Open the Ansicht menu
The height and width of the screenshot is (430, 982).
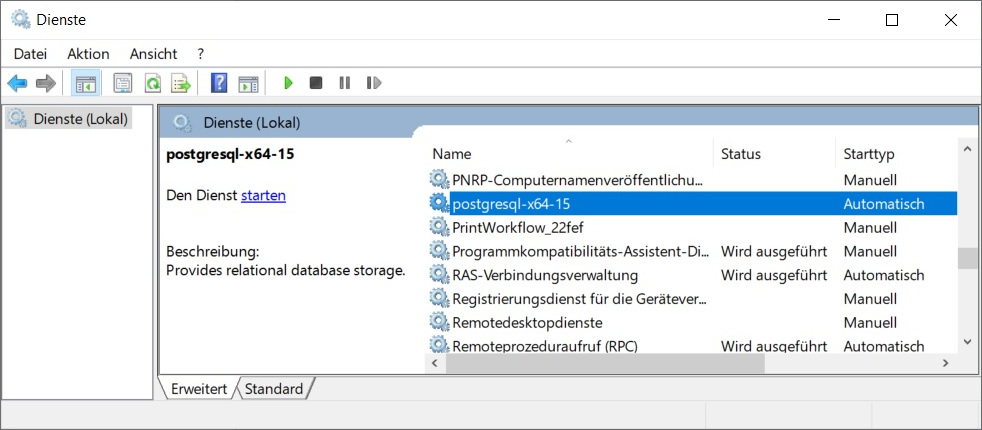click(153, 54)
